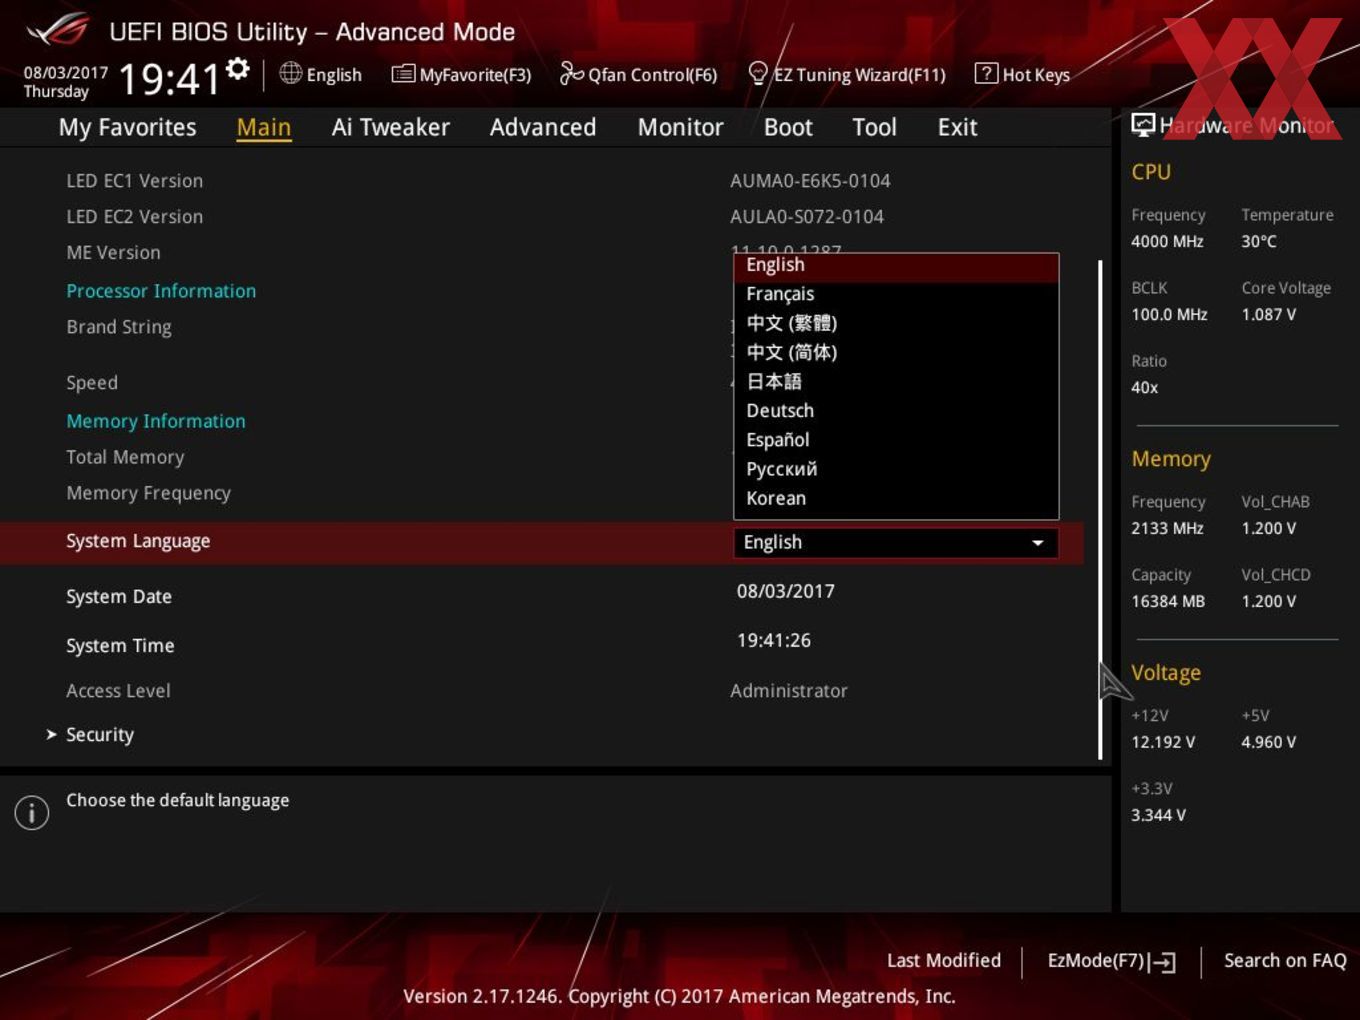Click the System Time value 19:41:26

coord(774,640)
